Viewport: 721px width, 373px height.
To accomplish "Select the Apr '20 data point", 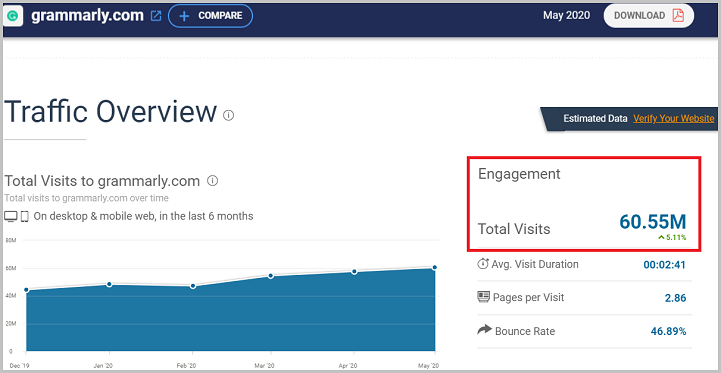I will coord(354,272).
